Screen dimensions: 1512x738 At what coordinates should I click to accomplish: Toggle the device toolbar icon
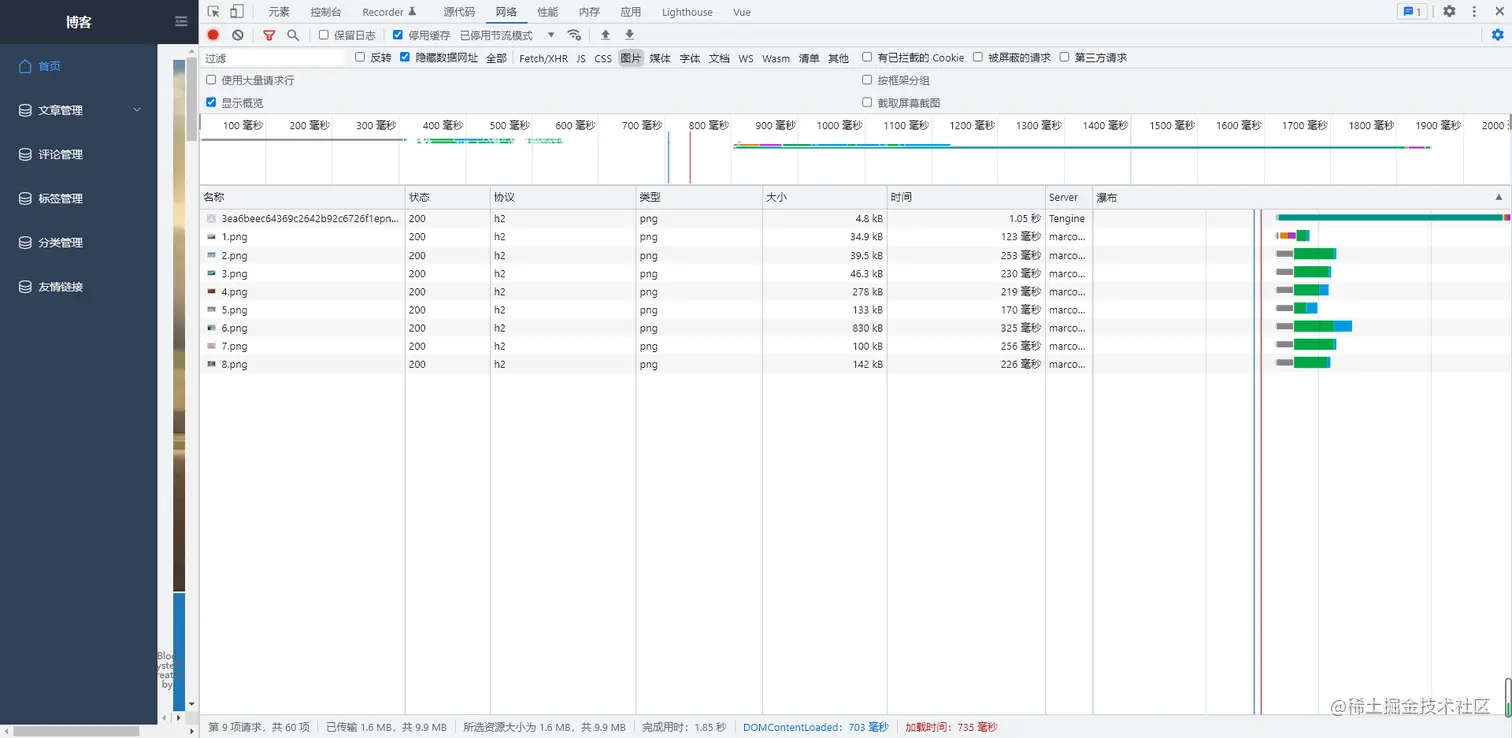click(x=237, y=12)
